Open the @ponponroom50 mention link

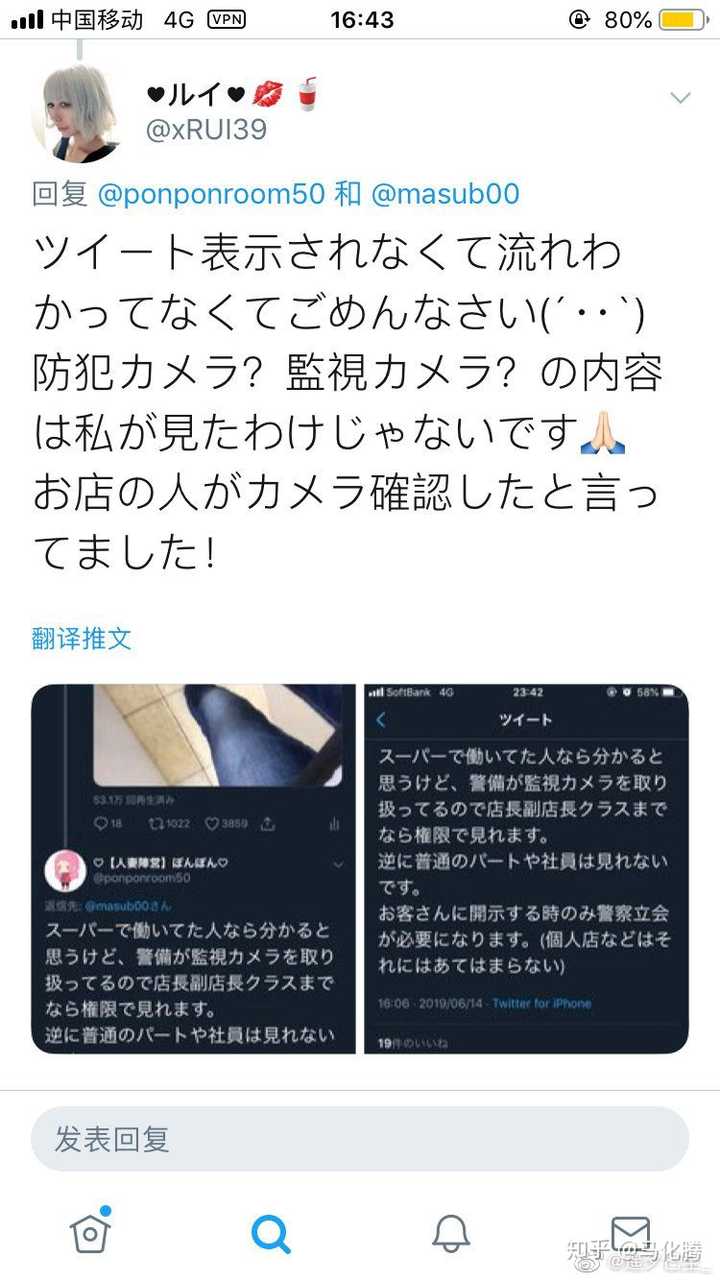tap(212, 193)
